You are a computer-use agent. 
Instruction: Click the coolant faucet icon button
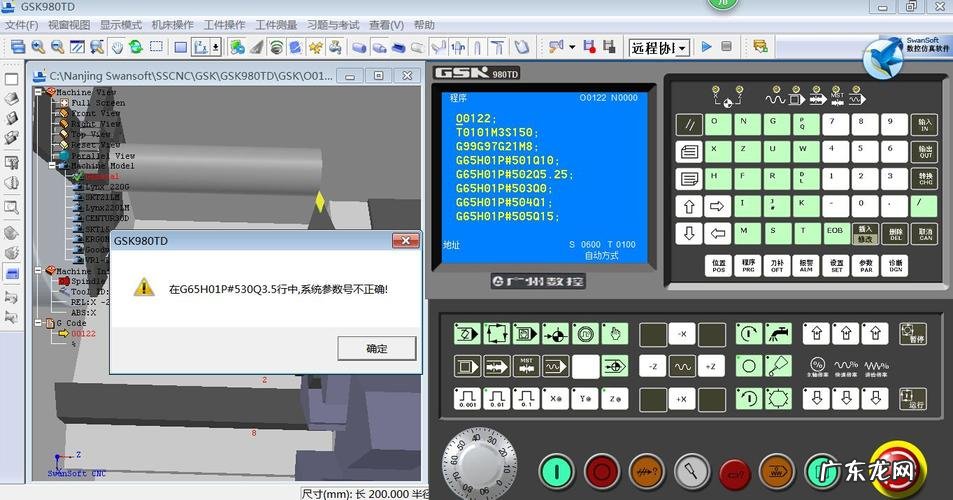coord(777,334)
